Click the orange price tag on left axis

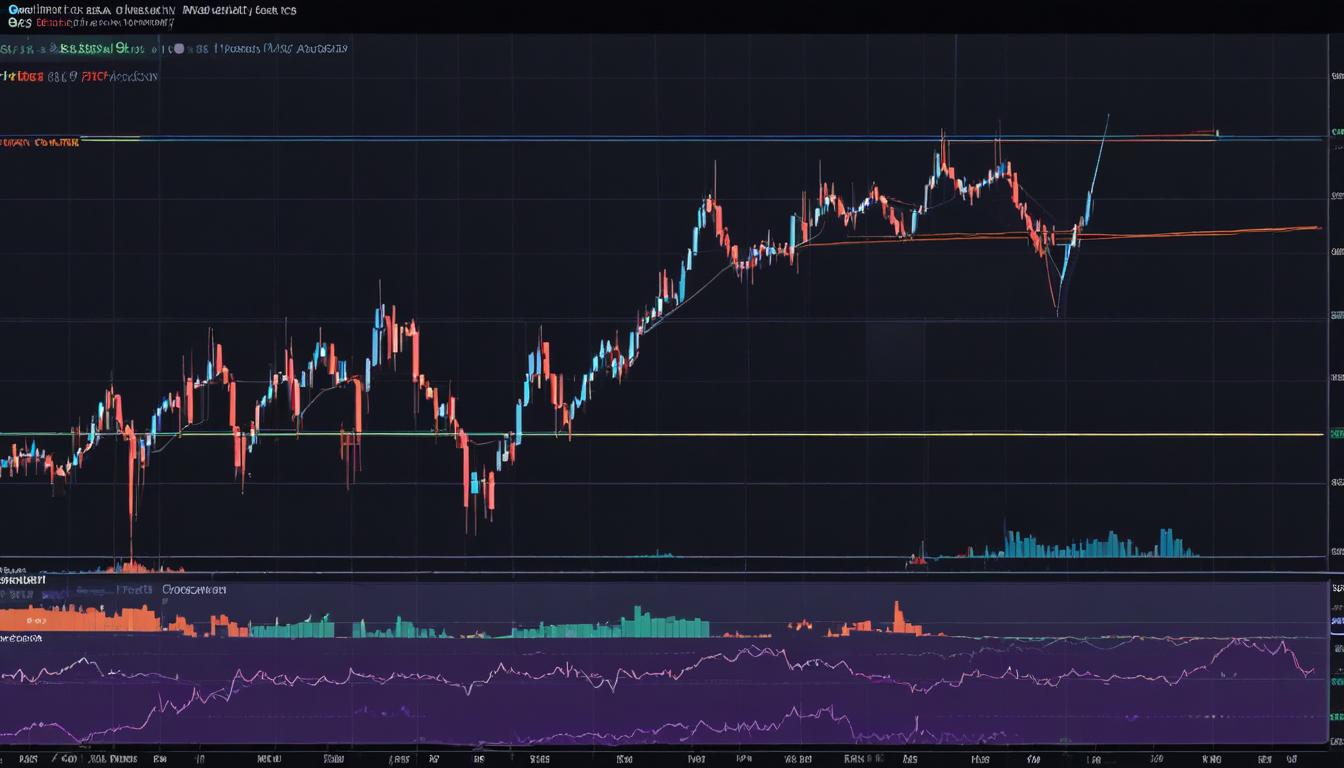click(x=35, y=141)
